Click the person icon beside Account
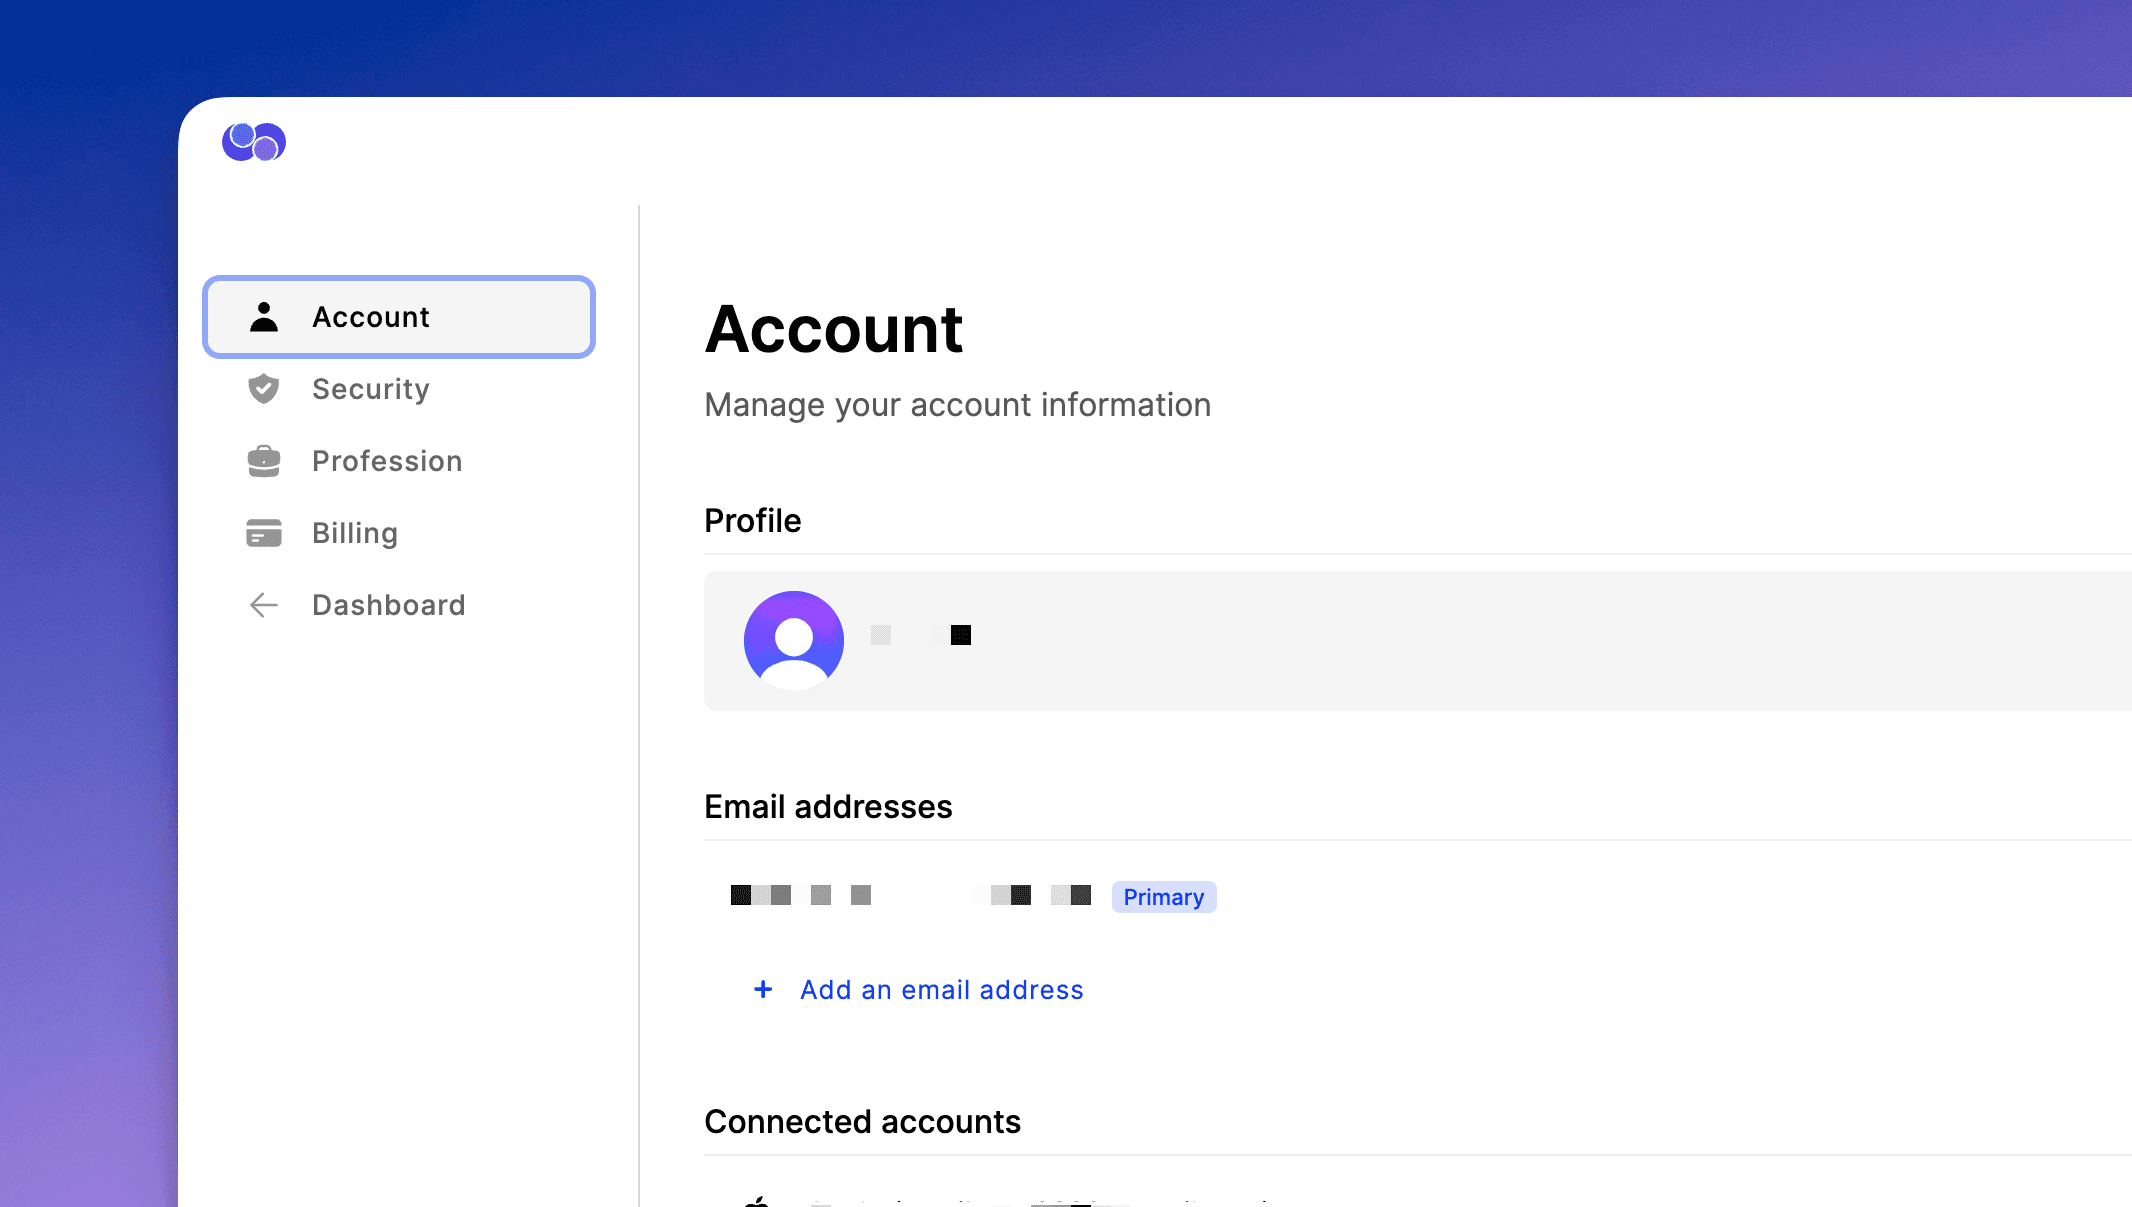The height and width of the screenshot is (1207, 2132). pyautogui.click(x=264, y=317)
